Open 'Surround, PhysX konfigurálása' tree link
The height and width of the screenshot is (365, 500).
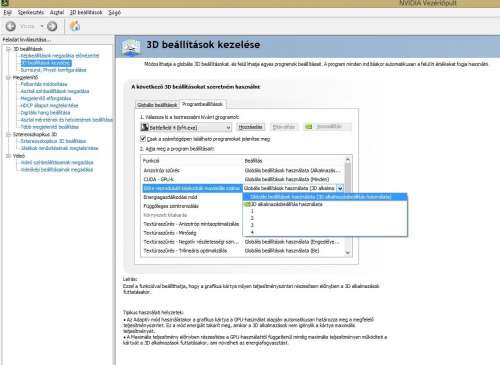(x=53, y=70)
